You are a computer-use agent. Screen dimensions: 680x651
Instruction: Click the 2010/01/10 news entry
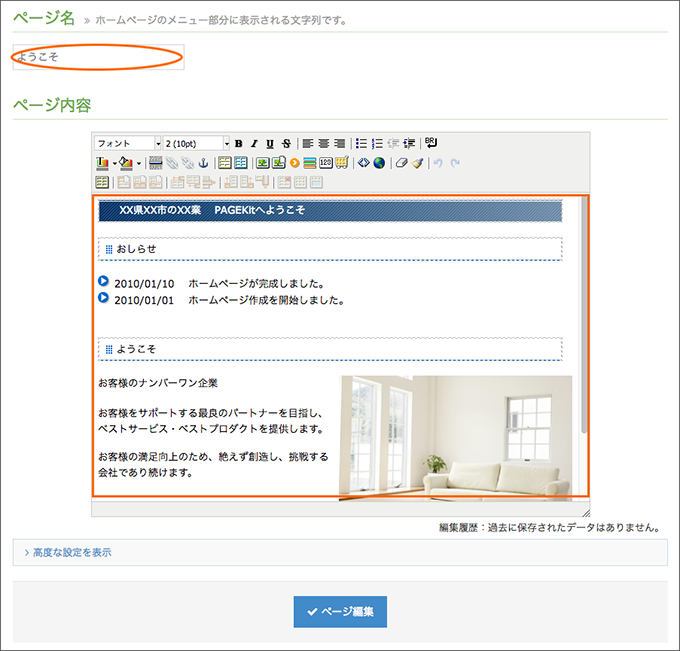(x=219, y=284)
